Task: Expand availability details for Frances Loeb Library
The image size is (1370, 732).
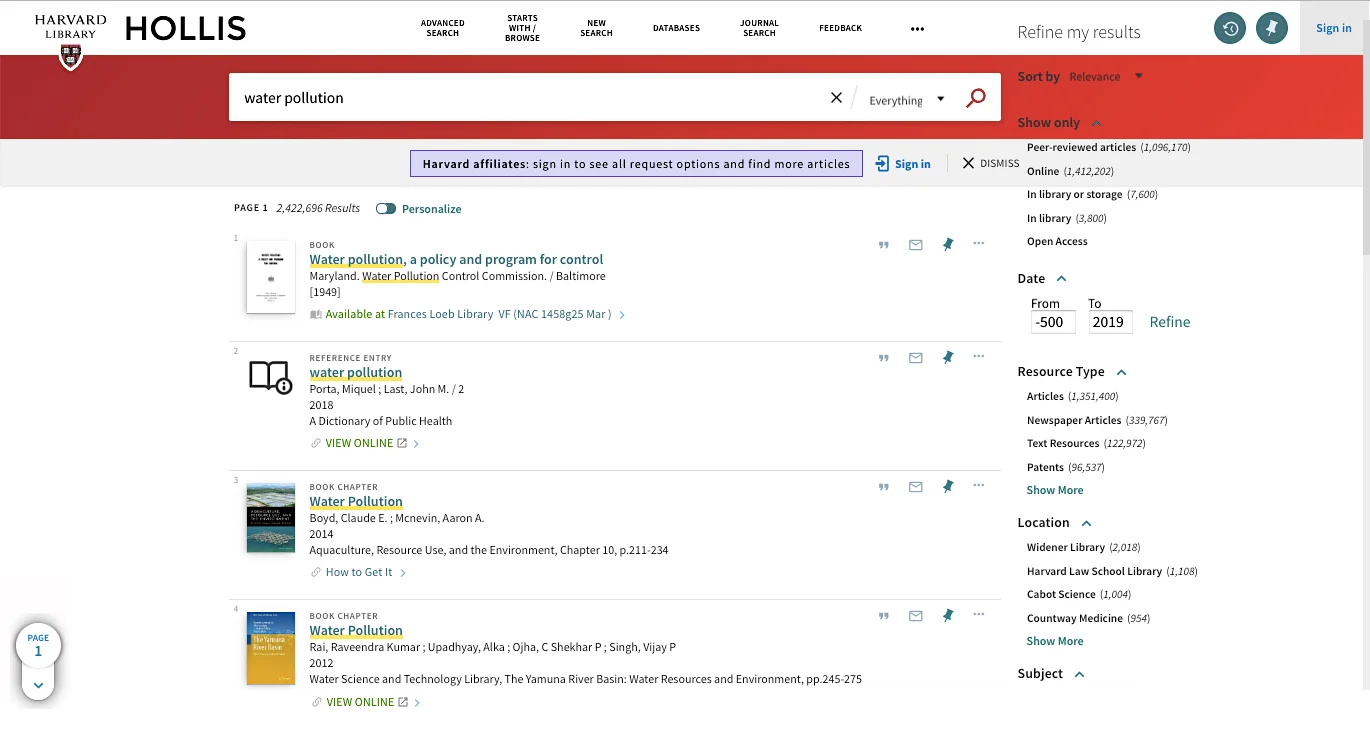Action: pos(622,315)
